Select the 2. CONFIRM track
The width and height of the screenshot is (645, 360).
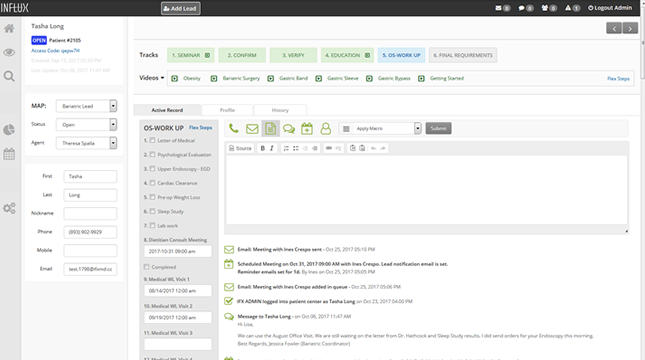point(242,55)
